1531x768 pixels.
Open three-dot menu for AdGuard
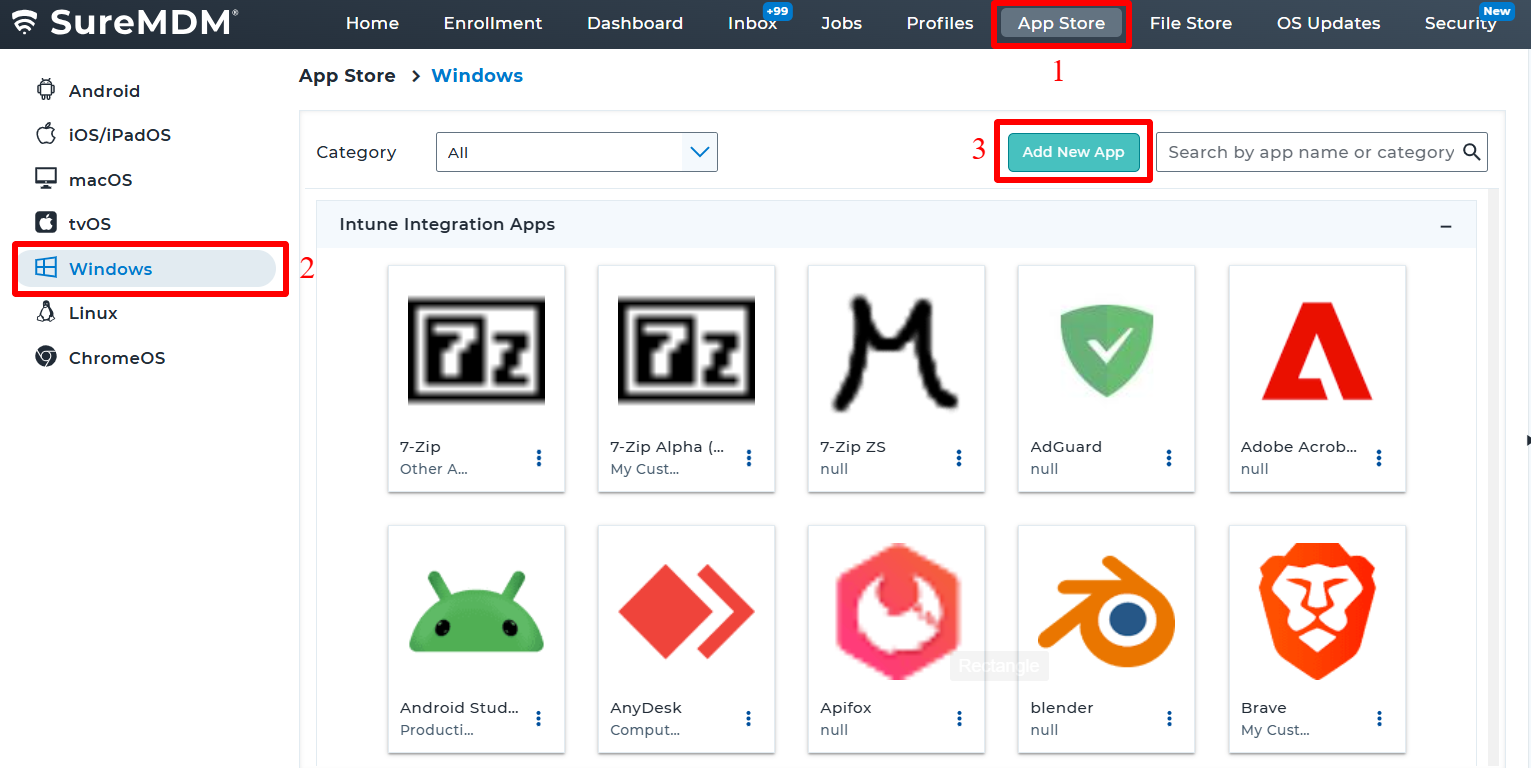(x=1168, y=458)
